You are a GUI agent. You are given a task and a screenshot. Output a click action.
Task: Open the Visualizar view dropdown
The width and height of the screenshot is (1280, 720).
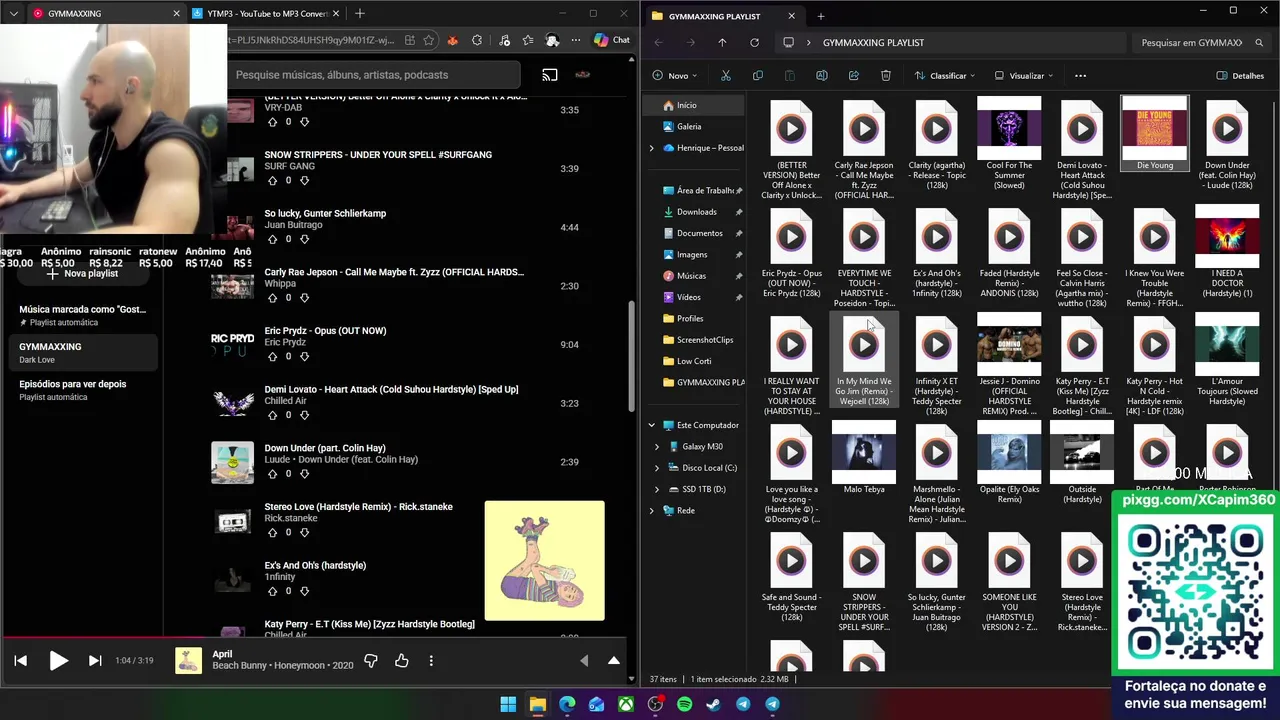pos(1025,75)
